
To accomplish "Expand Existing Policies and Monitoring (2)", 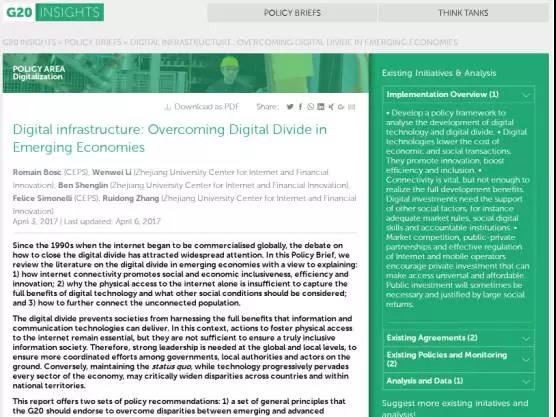I will (458, 359).
